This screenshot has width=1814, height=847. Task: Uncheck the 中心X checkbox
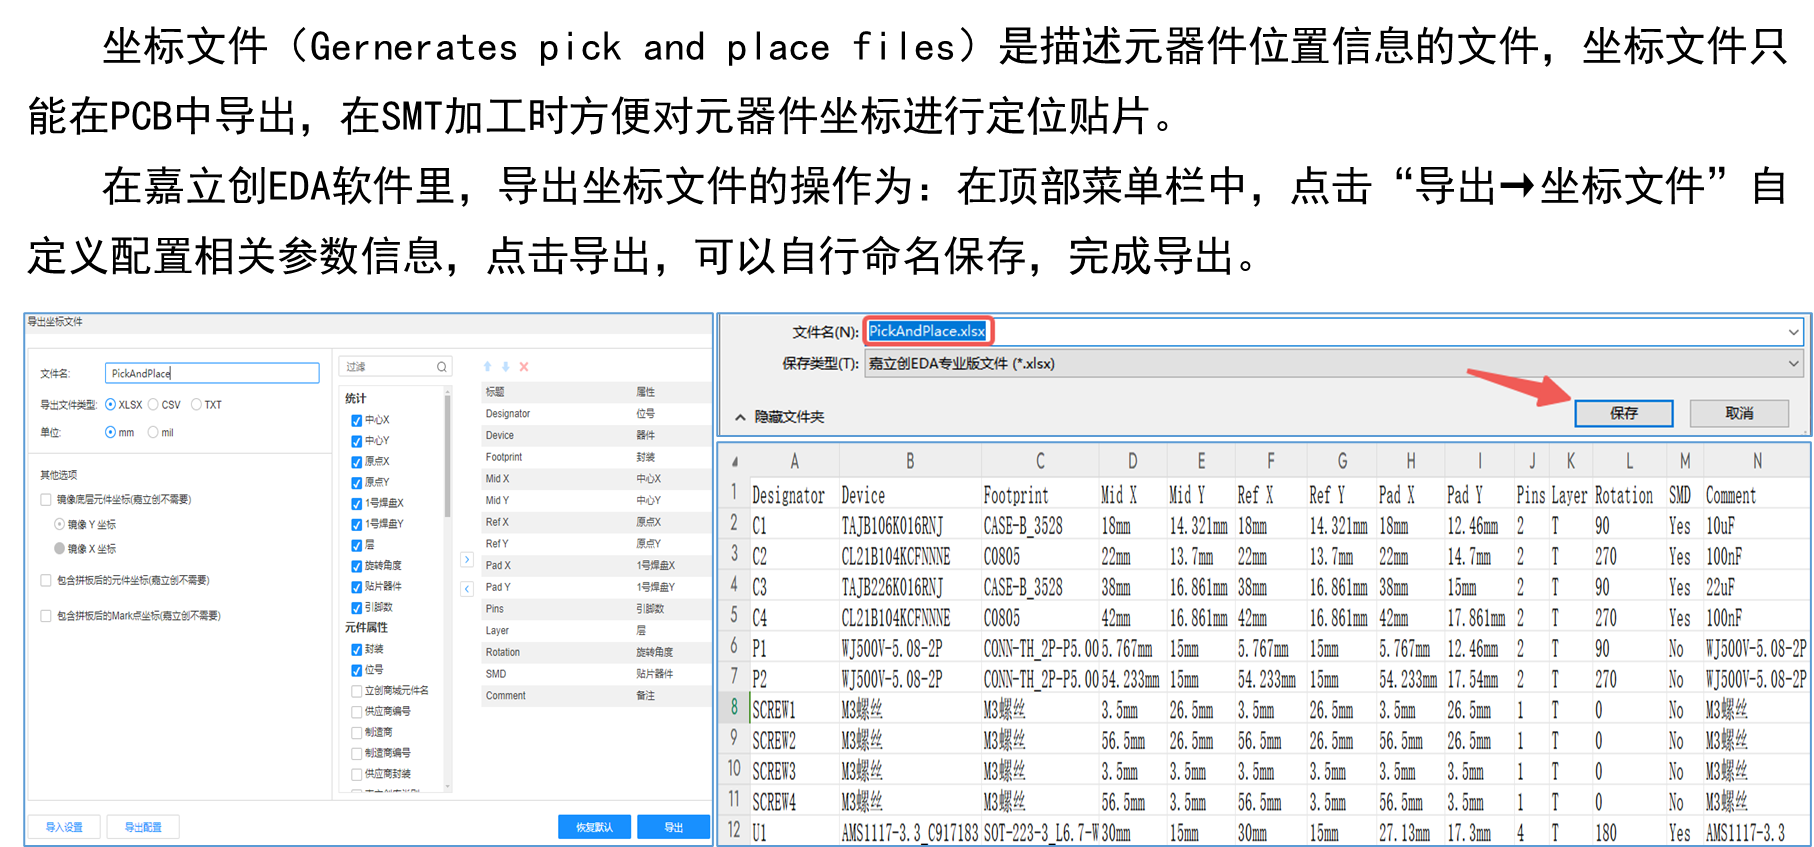point(357,421)
